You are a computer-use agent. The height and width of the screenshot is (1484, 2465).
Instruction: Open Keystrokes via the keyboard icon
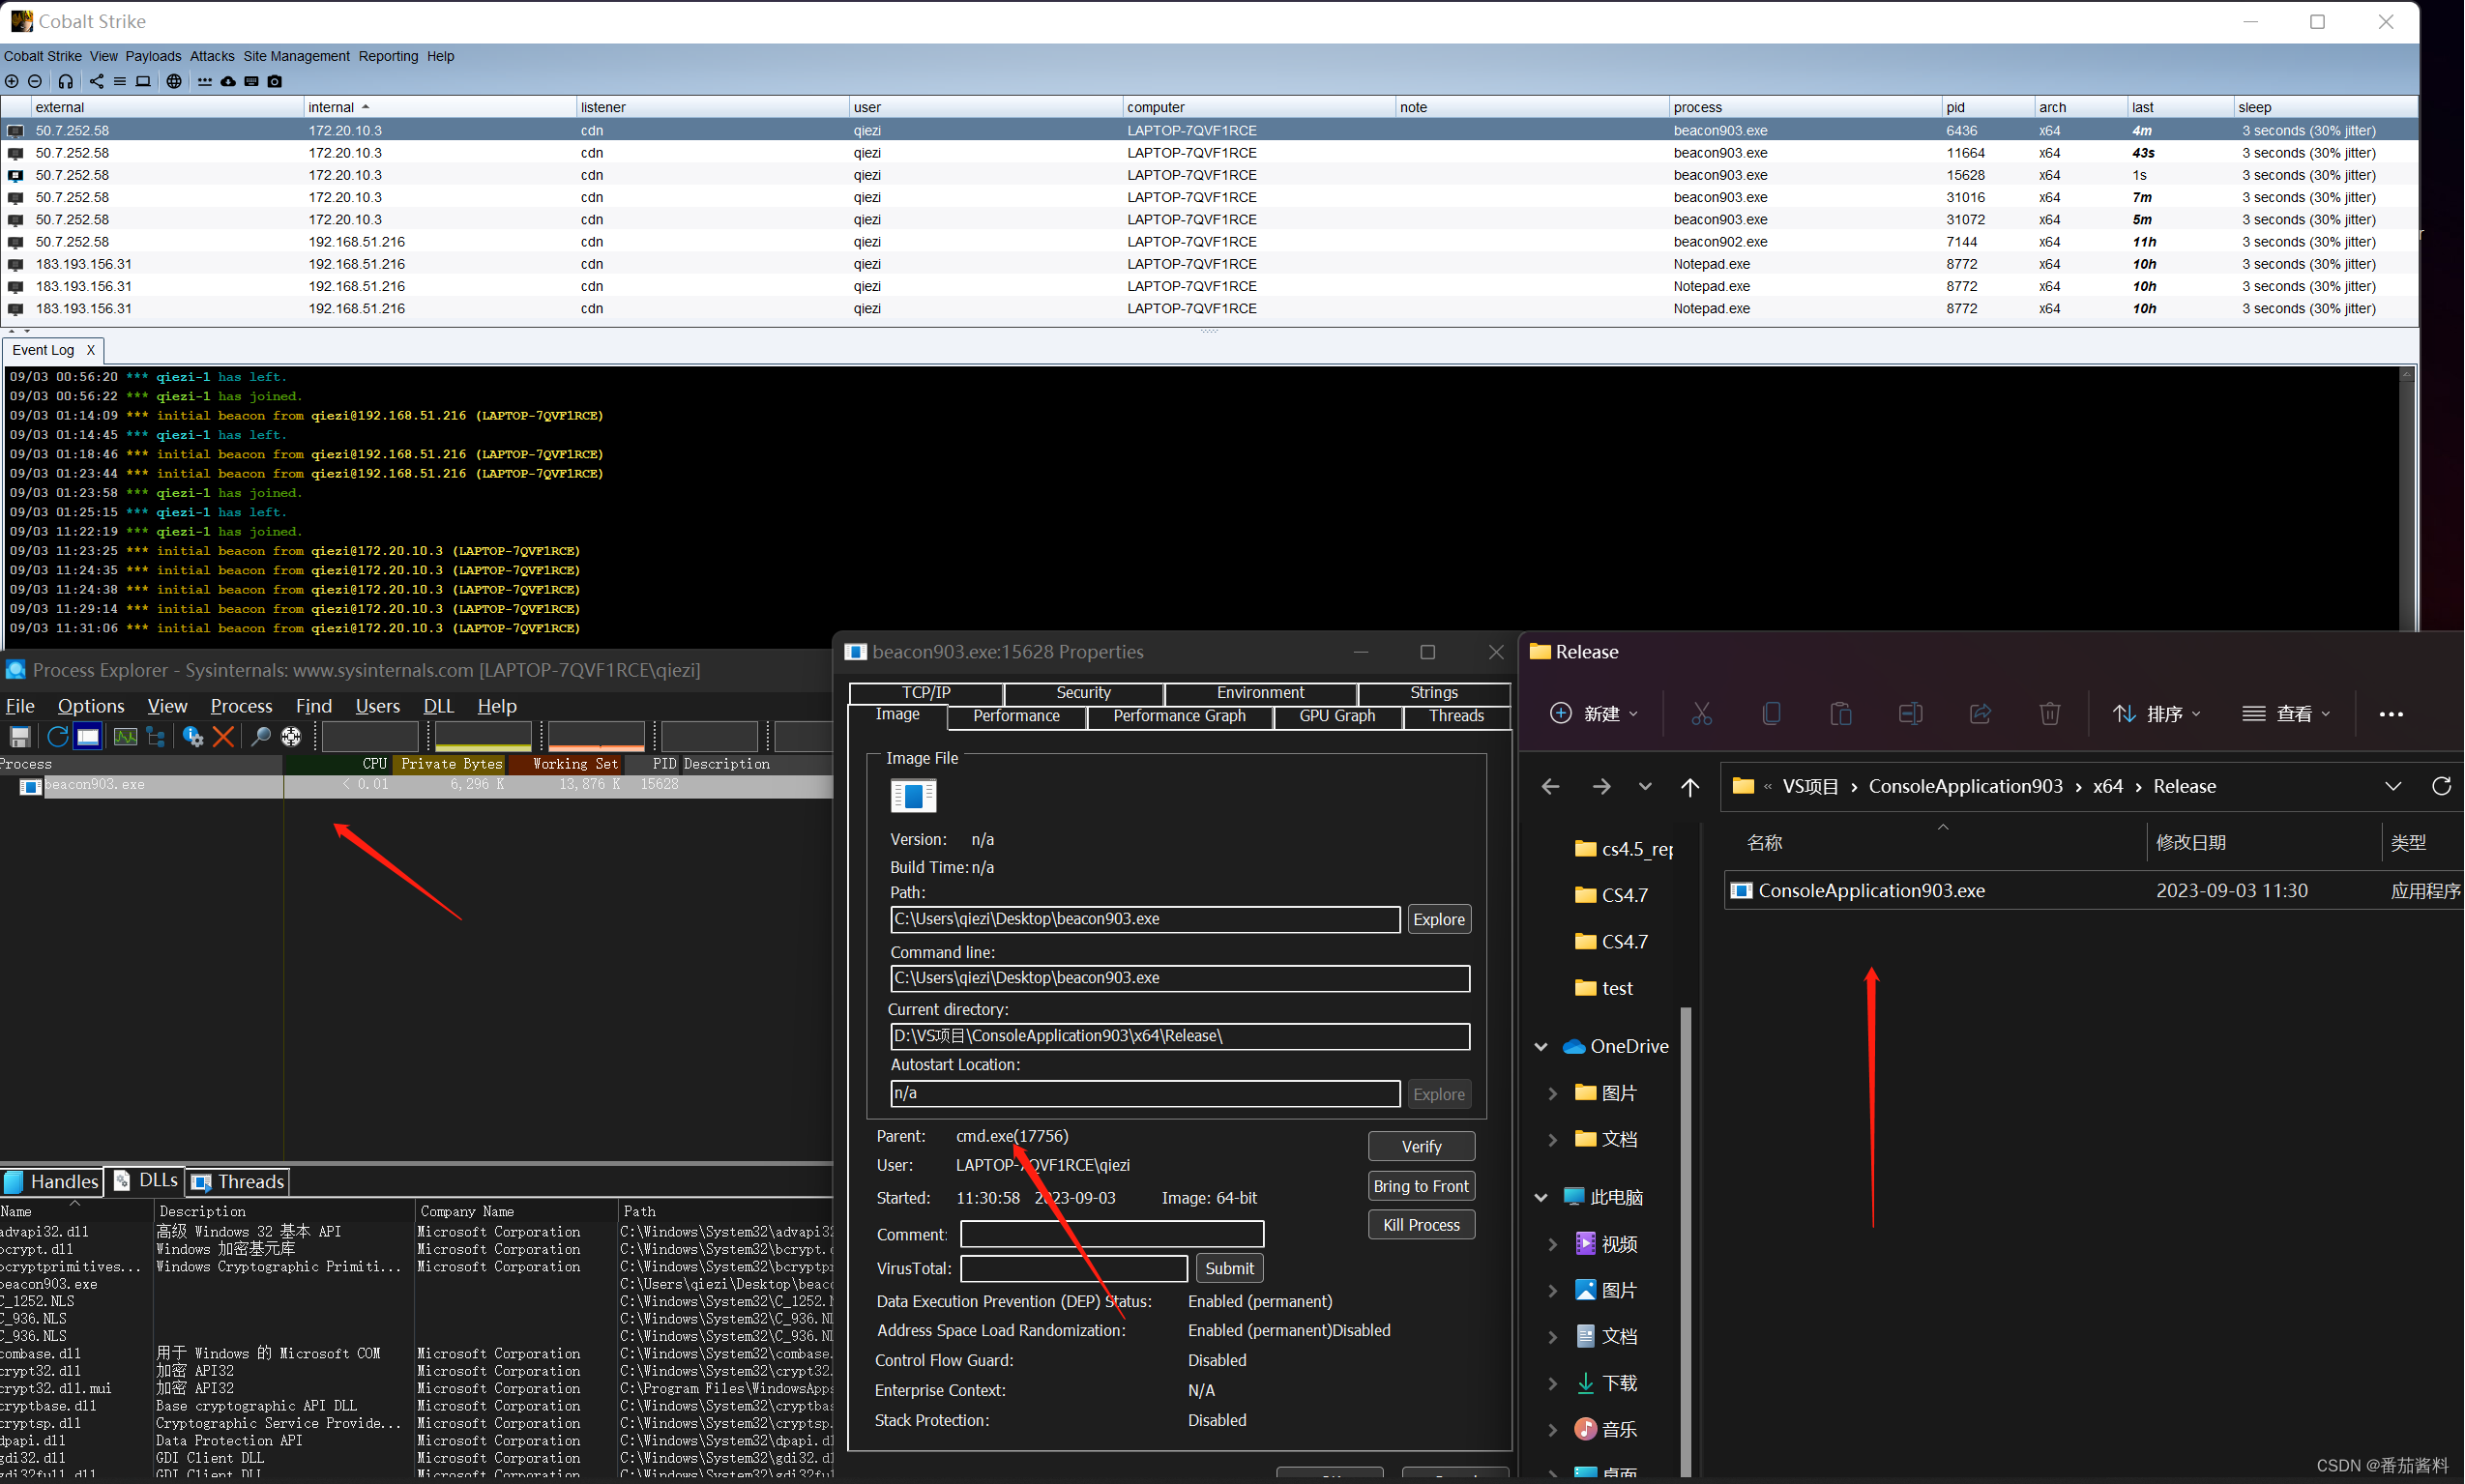click(251, 81)
